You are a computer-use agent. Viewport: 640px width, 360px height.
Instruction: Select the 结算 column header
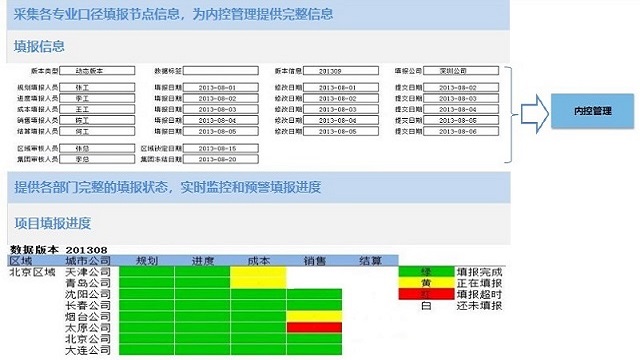coord(370,261)
